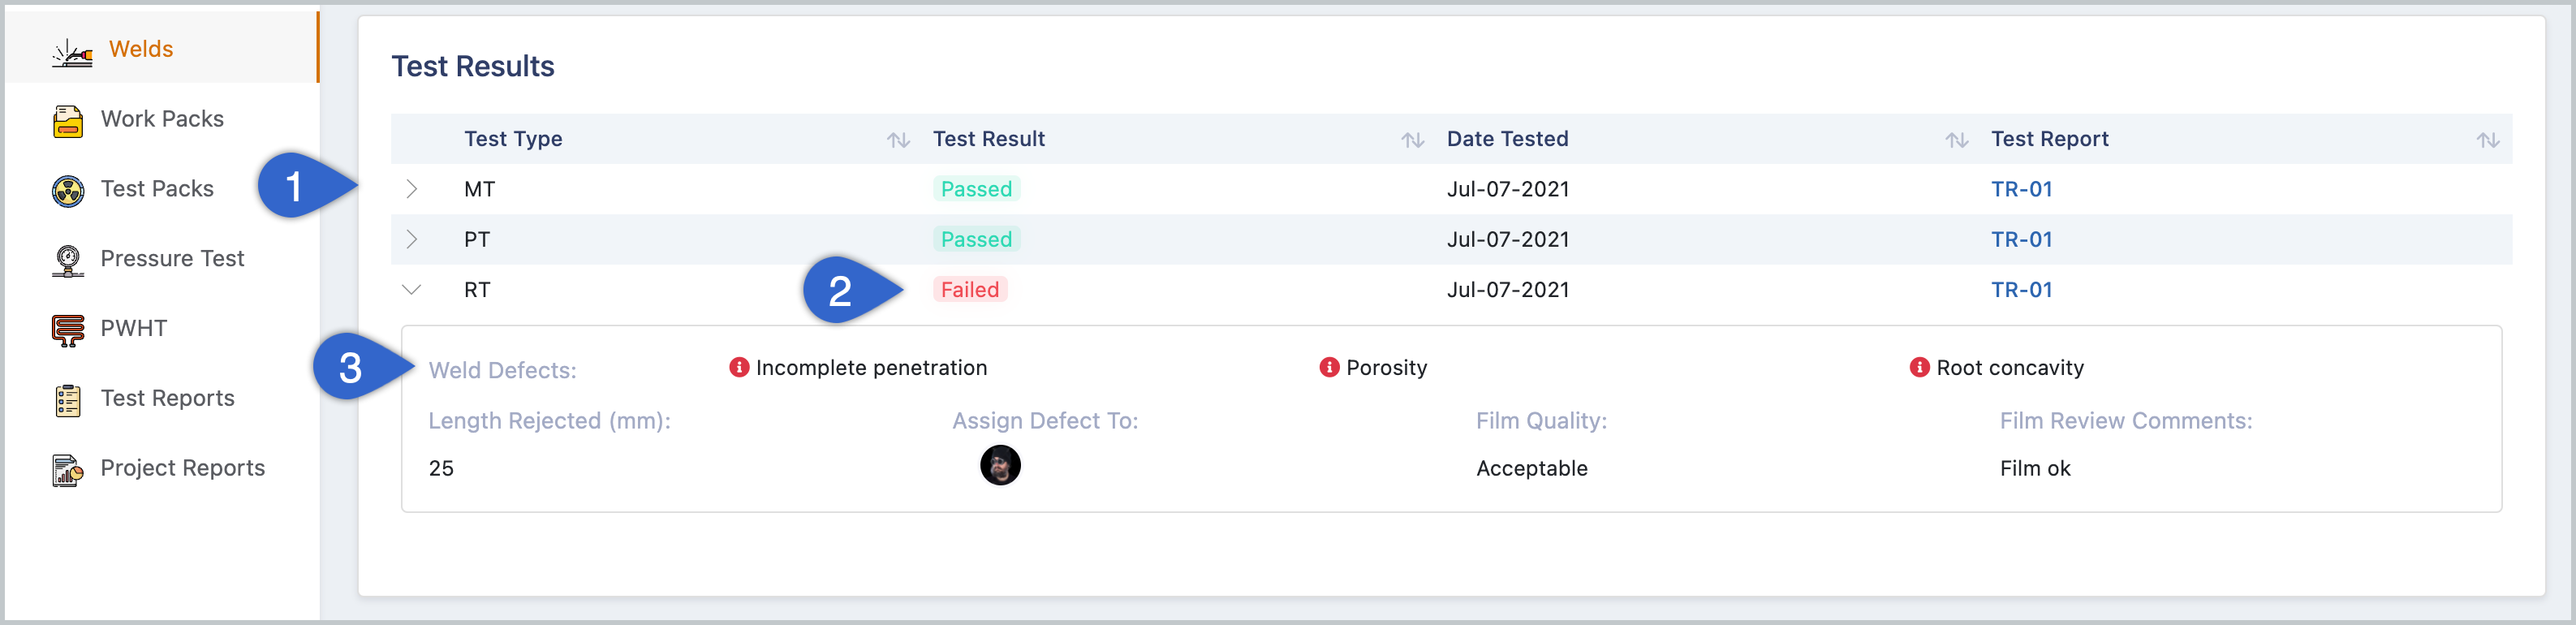This screenshot has width=2576, height=625.
Task: Click the Test Reports checklist icon
Action: coord(68,399)
